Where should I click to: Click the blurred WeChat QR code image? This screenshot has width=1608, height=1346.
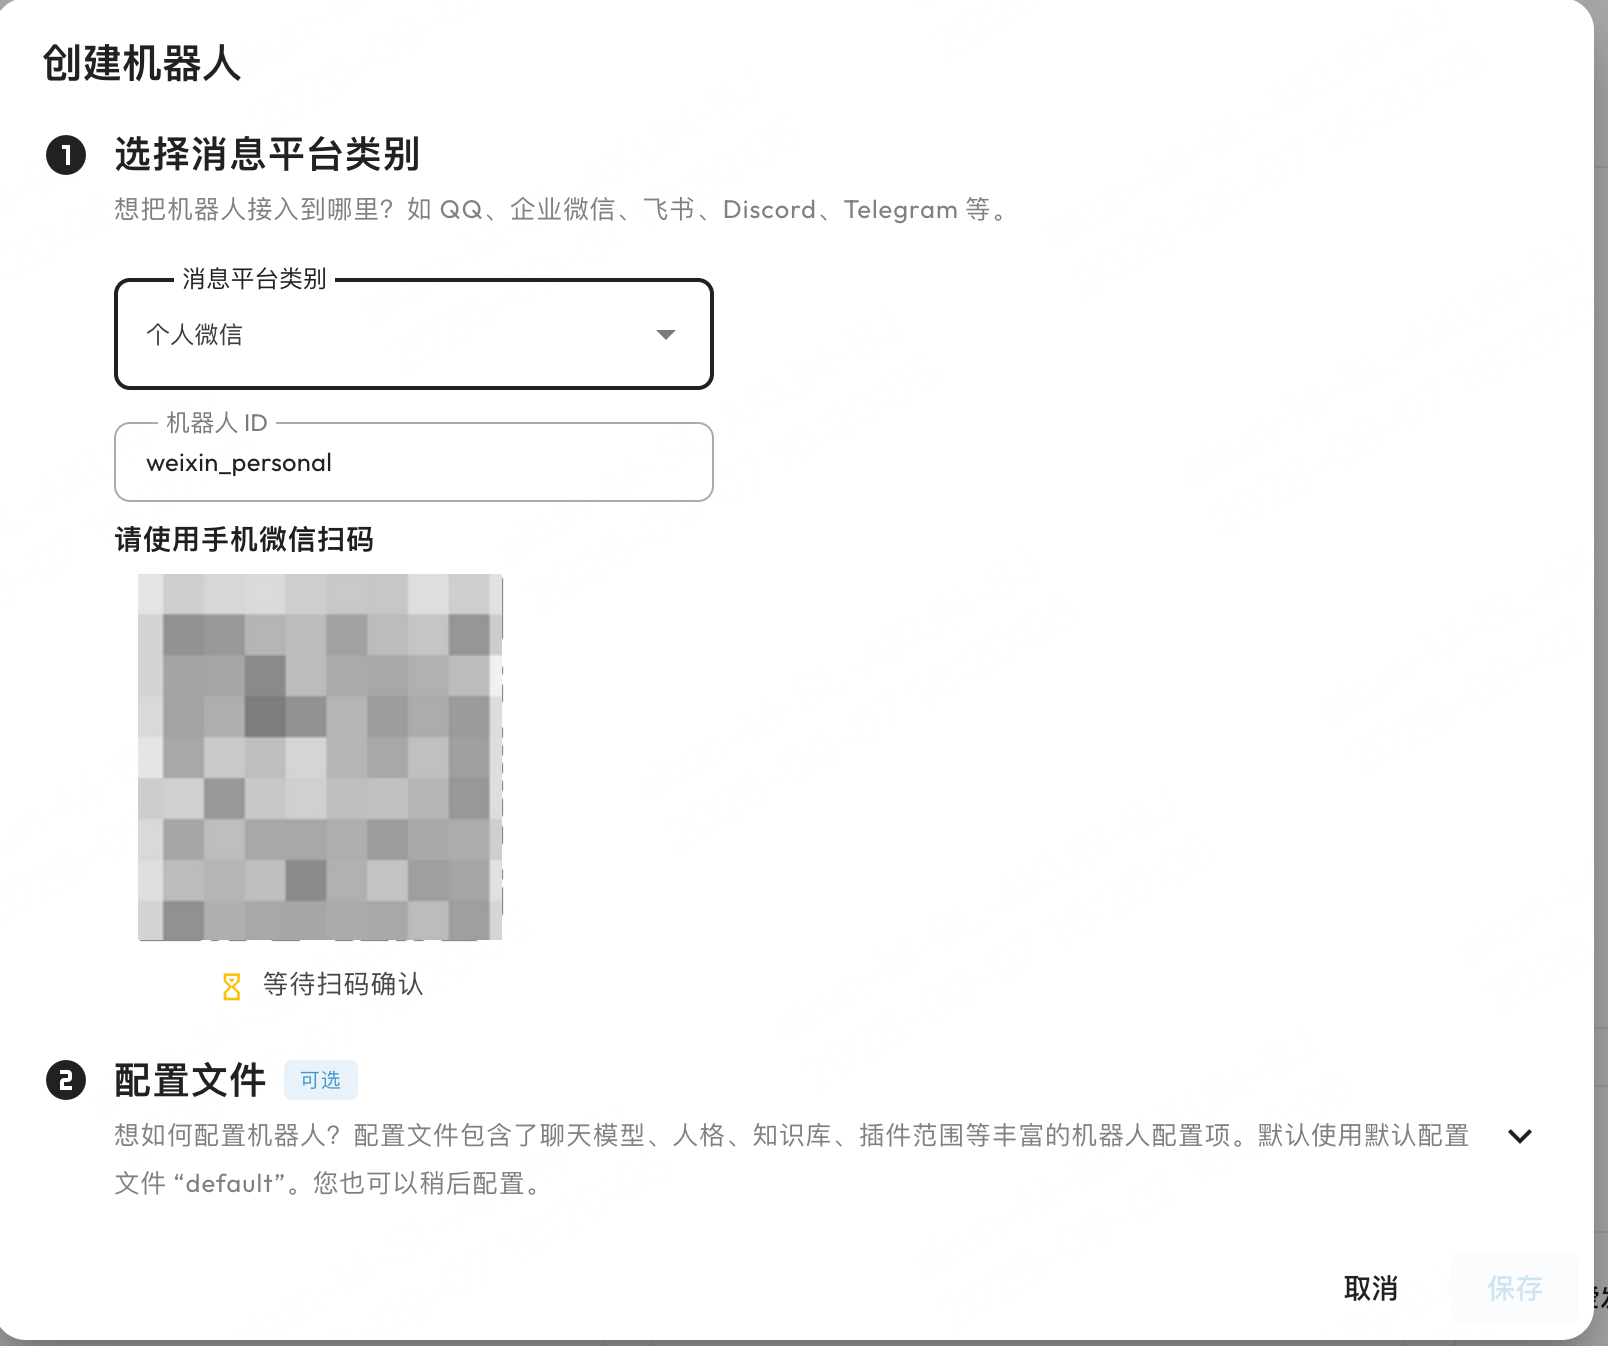point(320,757)
